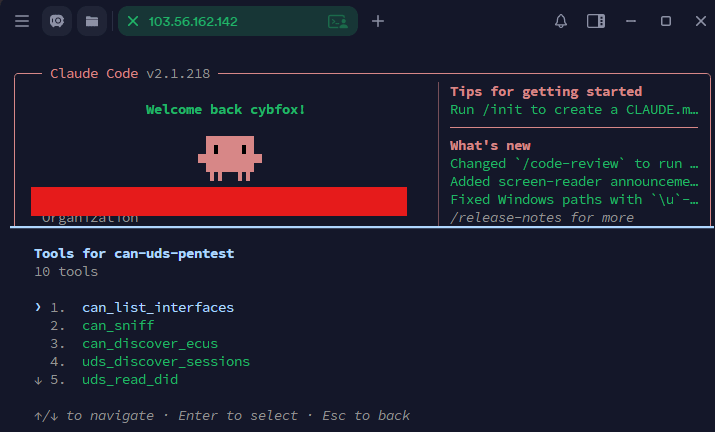This screenshot has height=432, width=715.
Task: Select can_discover_ecus tool
Action: click(x=150, y=344)
